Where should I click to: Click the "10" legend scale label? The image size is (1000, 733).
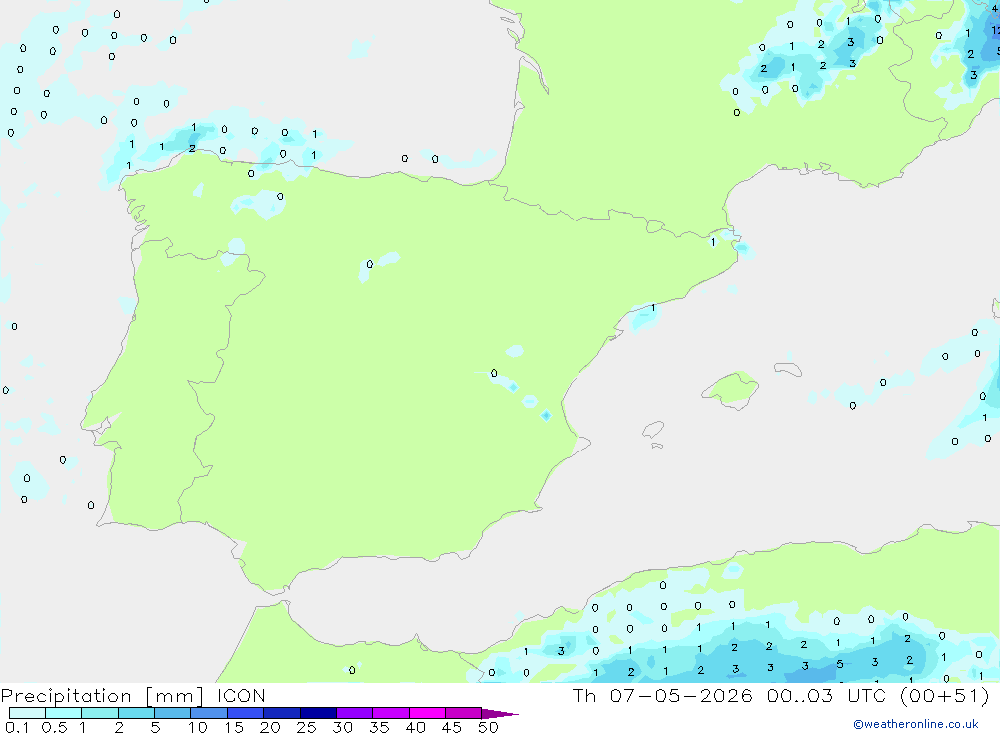pyautogui.click(x=198, y=727)
